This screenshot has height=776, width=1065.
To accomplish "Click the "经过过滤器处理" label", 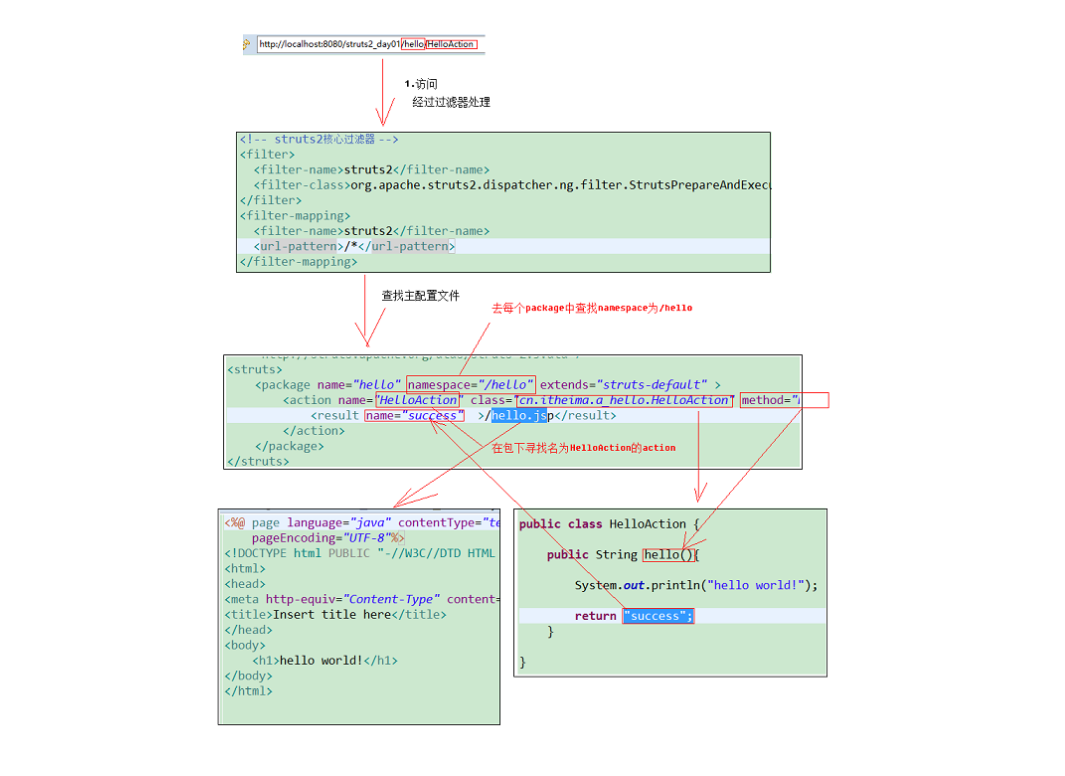I will click(451, 102).
